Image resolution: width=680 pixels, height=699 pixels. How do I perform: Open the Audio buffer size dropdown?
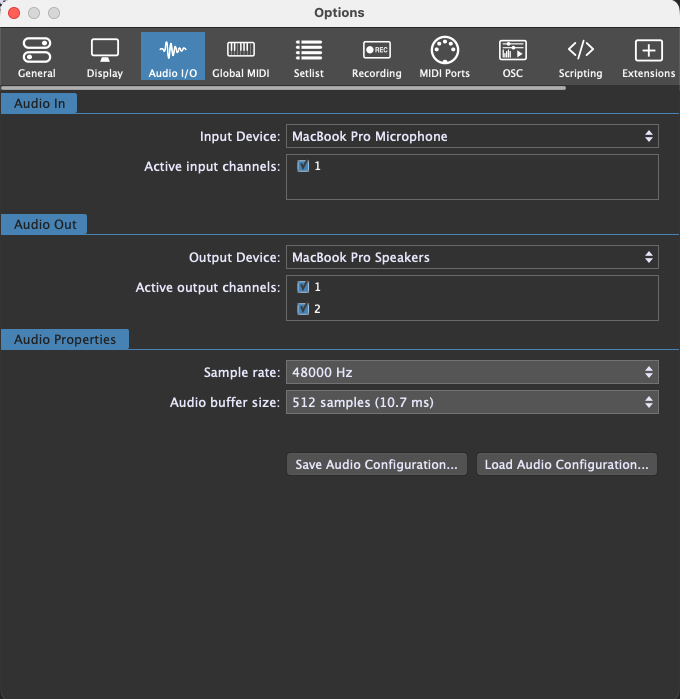(x=472, y=403)
